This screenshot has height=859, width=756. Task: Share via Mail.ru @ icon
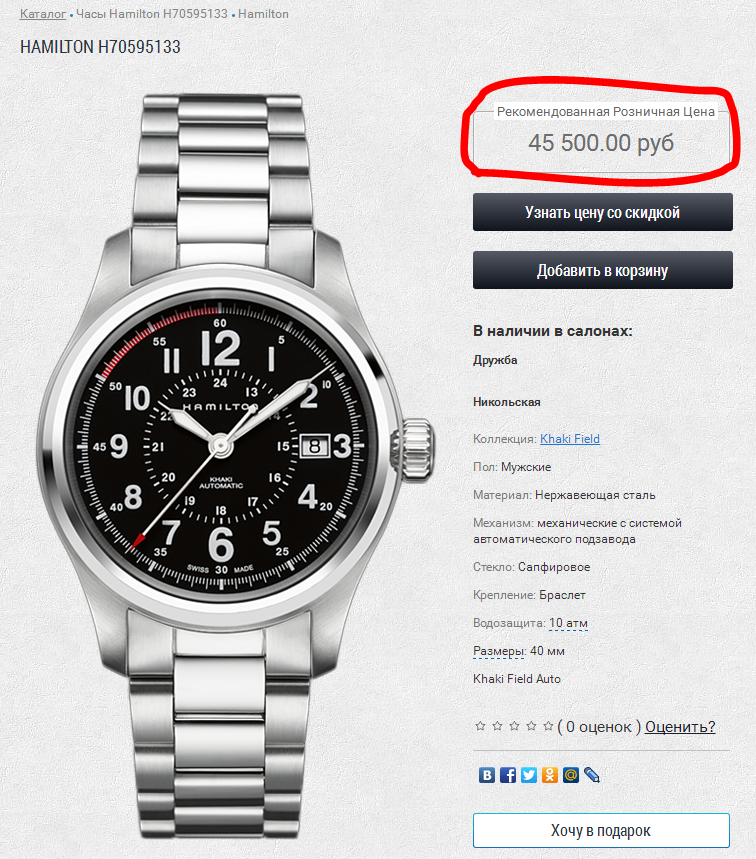click(x=571, y=775)
